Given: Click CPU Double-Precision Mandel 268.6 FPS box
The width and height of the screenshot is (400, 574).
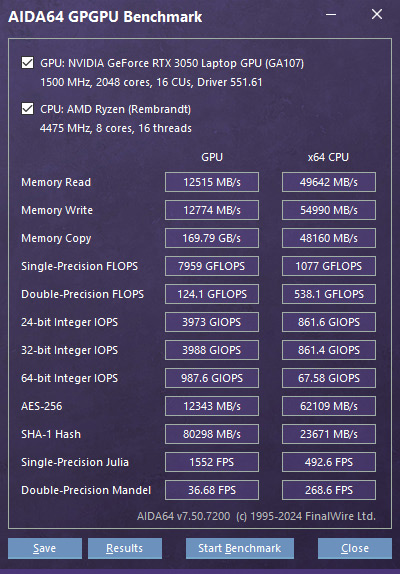Looking at the screenshot, I should [x=329, y=490].
